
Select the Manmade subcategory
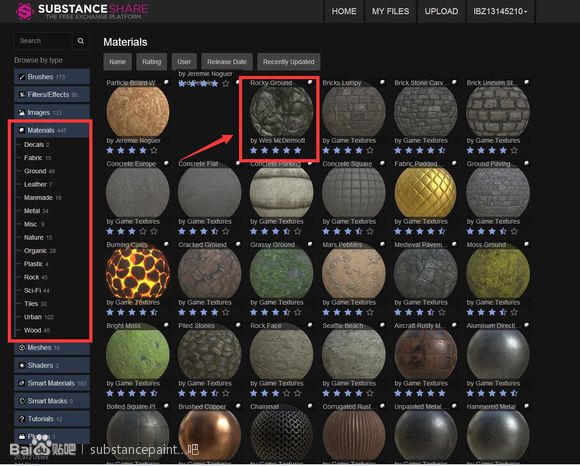[42, 198]
